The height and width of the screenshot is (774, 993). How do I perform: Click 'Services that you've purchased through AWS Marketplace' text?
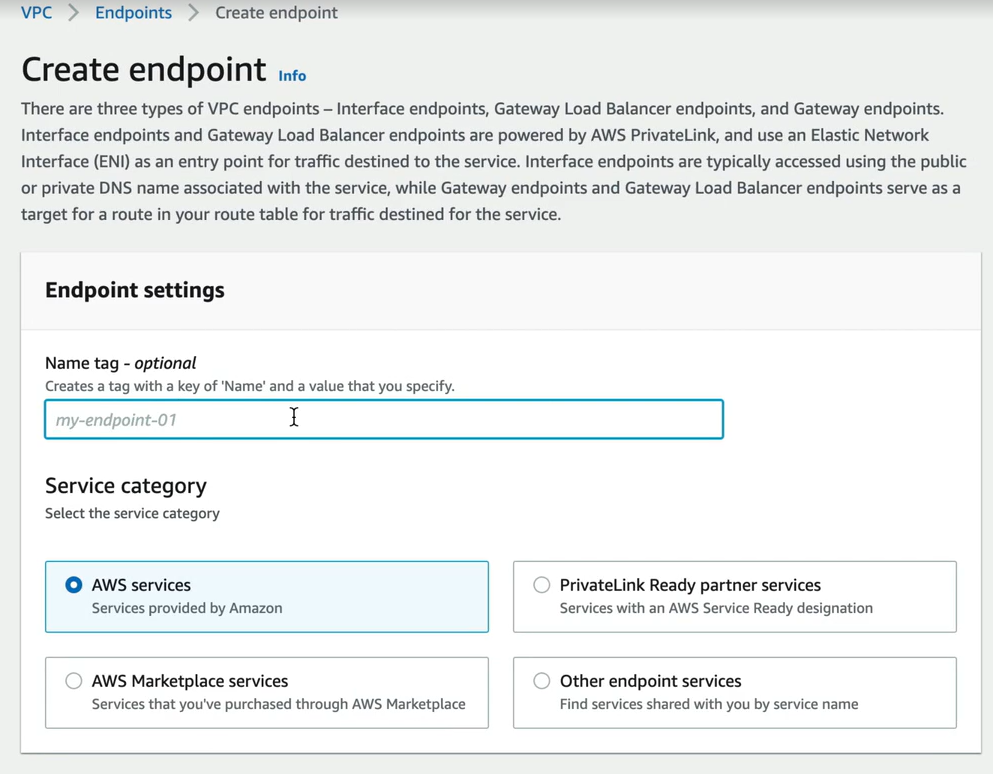[x=279, y=704]
